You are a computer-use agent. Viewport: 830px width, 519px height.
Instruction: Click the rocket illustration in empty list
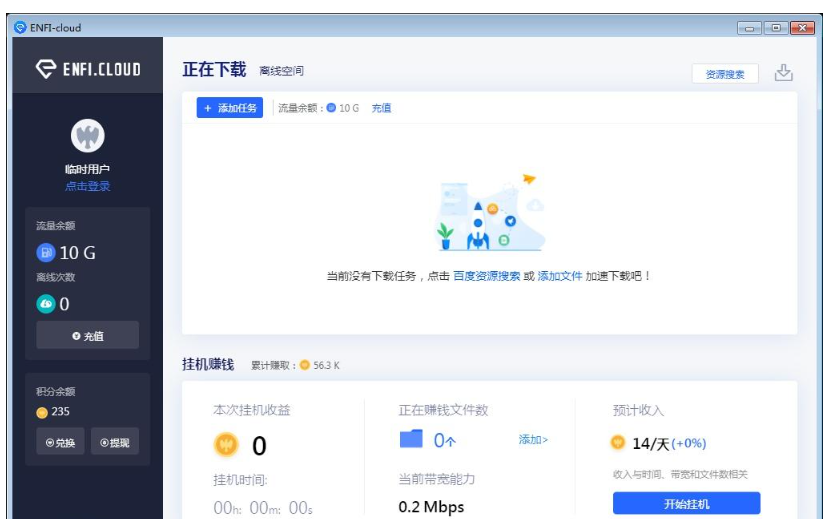489,213
